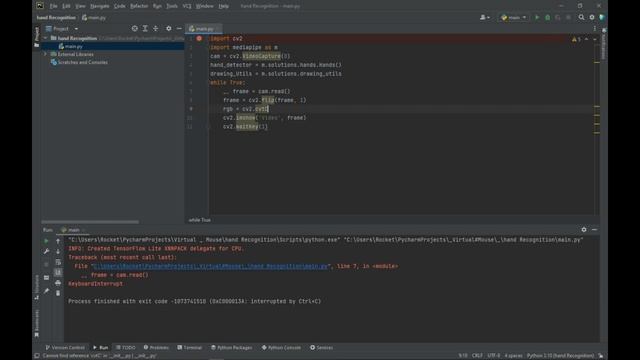This screenshot has height=360, width=640.
Task: Print the Run console output
Action: pos(58,283)
